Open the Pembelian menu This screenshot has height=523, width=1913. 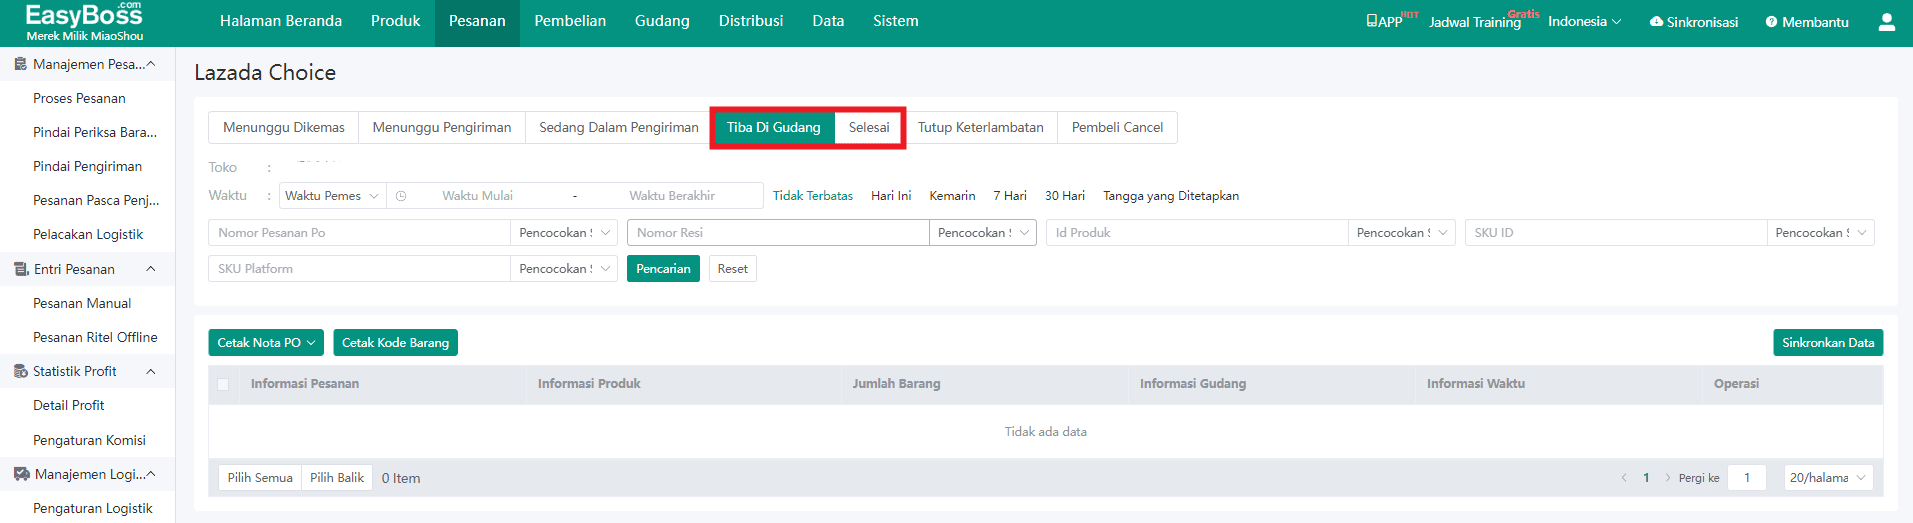pyautogui.click(x=570, y=21)
